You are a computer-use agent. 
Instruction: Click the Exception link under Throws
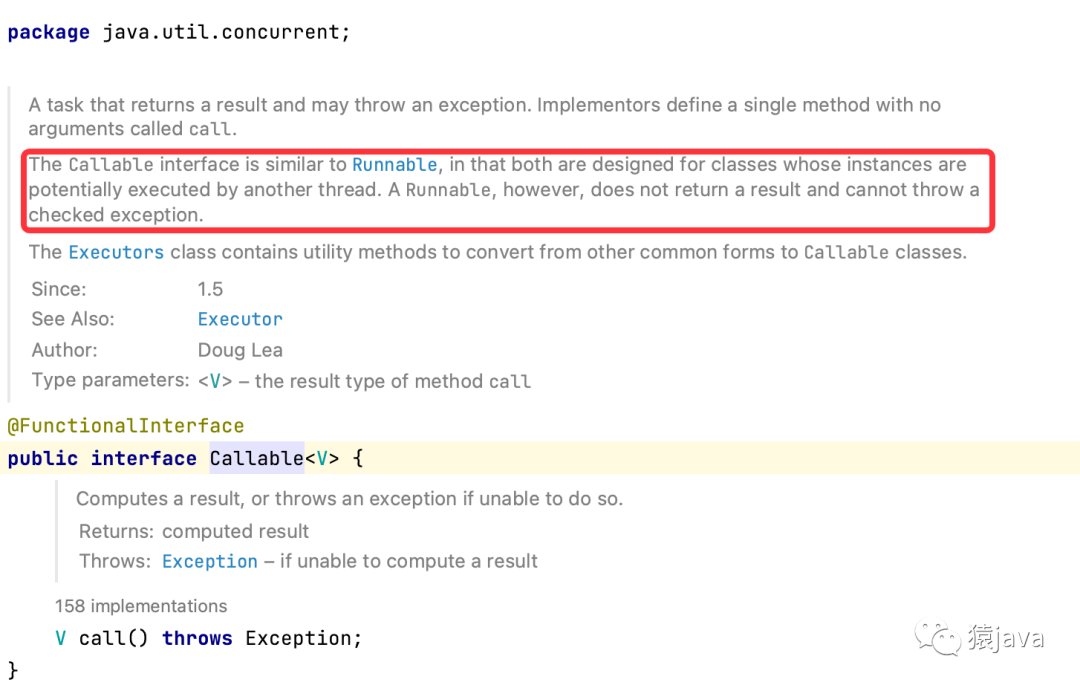pyautogui.click(x=210, y=561)
